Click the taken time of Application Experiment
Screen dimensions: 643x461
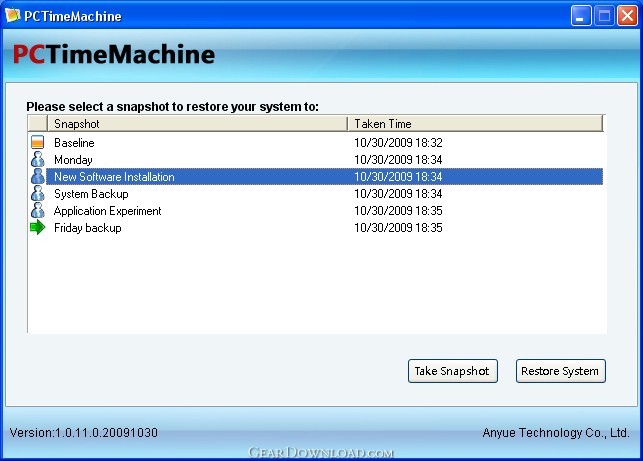[x=398, y=211]
